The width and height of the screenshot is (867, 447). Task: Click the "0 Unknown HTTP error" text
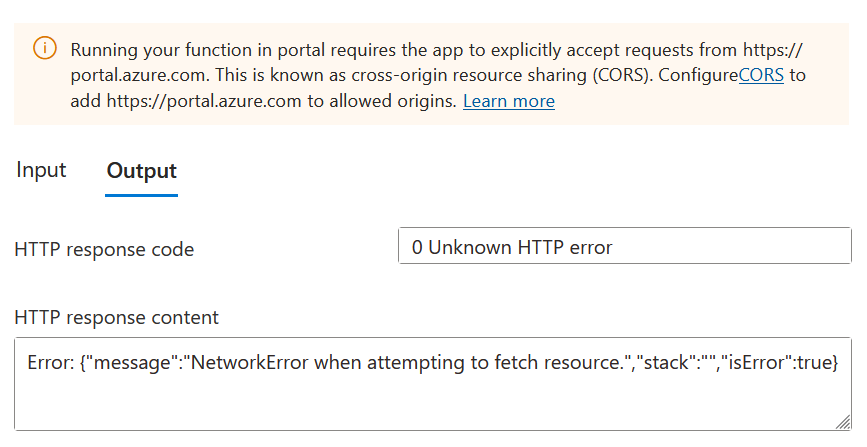tap(512, 247)
